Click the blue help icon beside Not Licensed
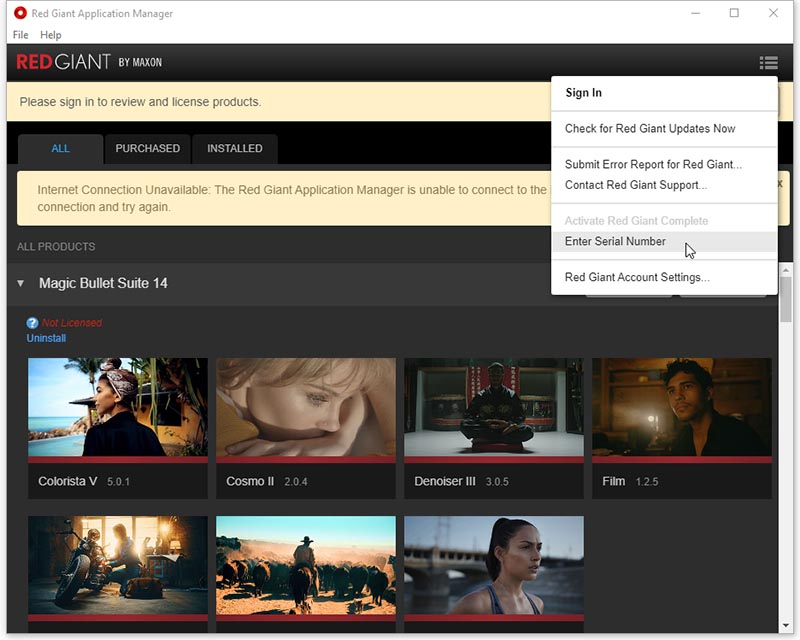 (x=32, y=323)
